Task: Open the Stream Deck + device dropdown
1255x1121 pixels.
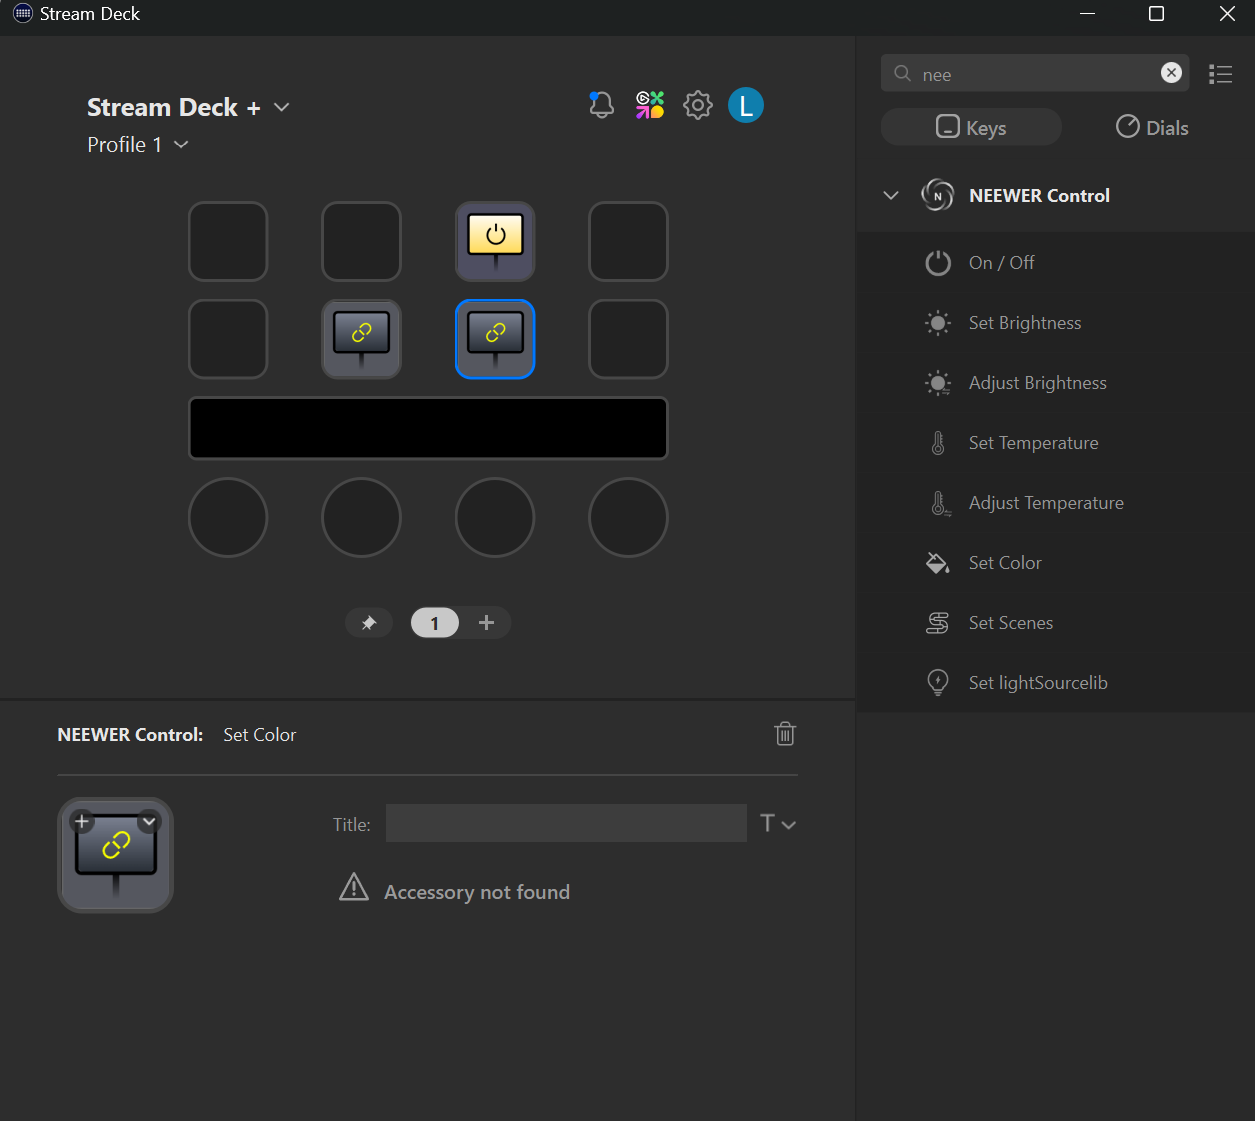Action: pyautogui.click(x=282, y=107)
